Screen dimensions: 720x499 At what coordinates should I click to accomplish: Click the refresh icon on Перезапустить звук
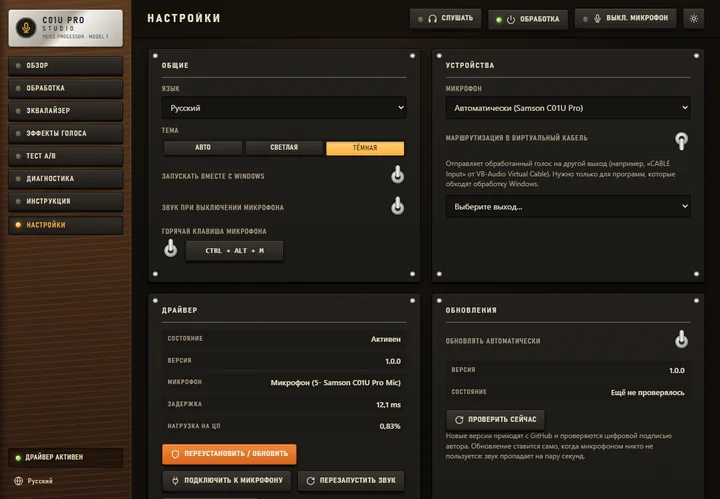(x=310, y=481)
